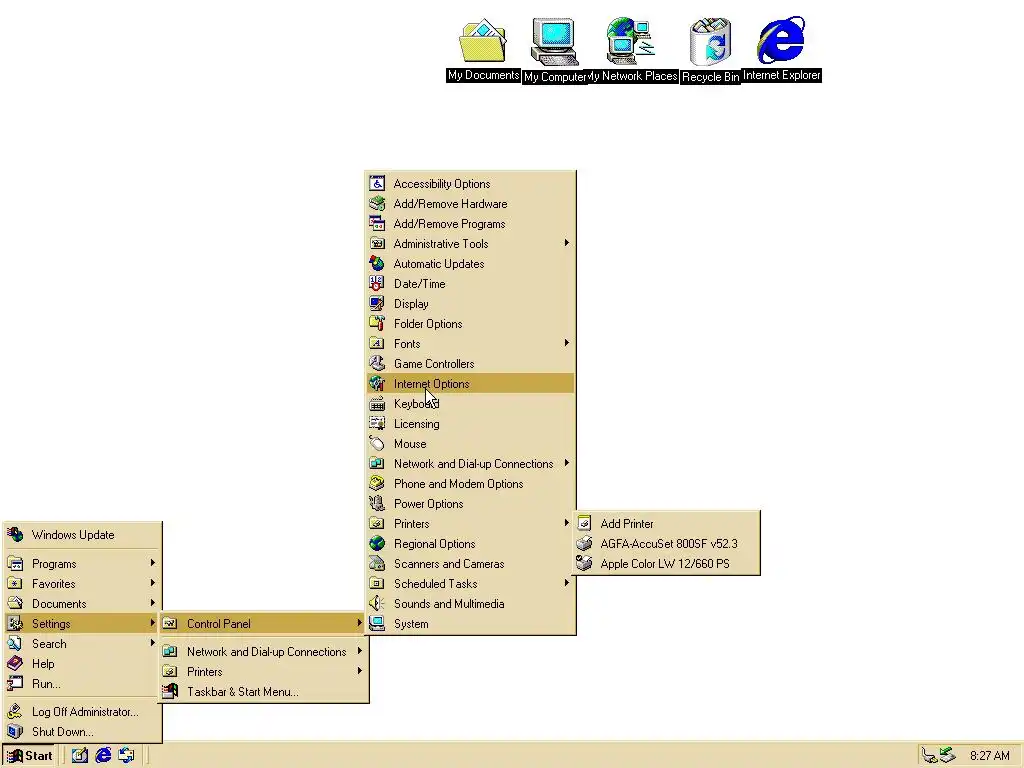Click the Scheduled Tasks text label
The image size is (1024, 768).
(436, 584)
